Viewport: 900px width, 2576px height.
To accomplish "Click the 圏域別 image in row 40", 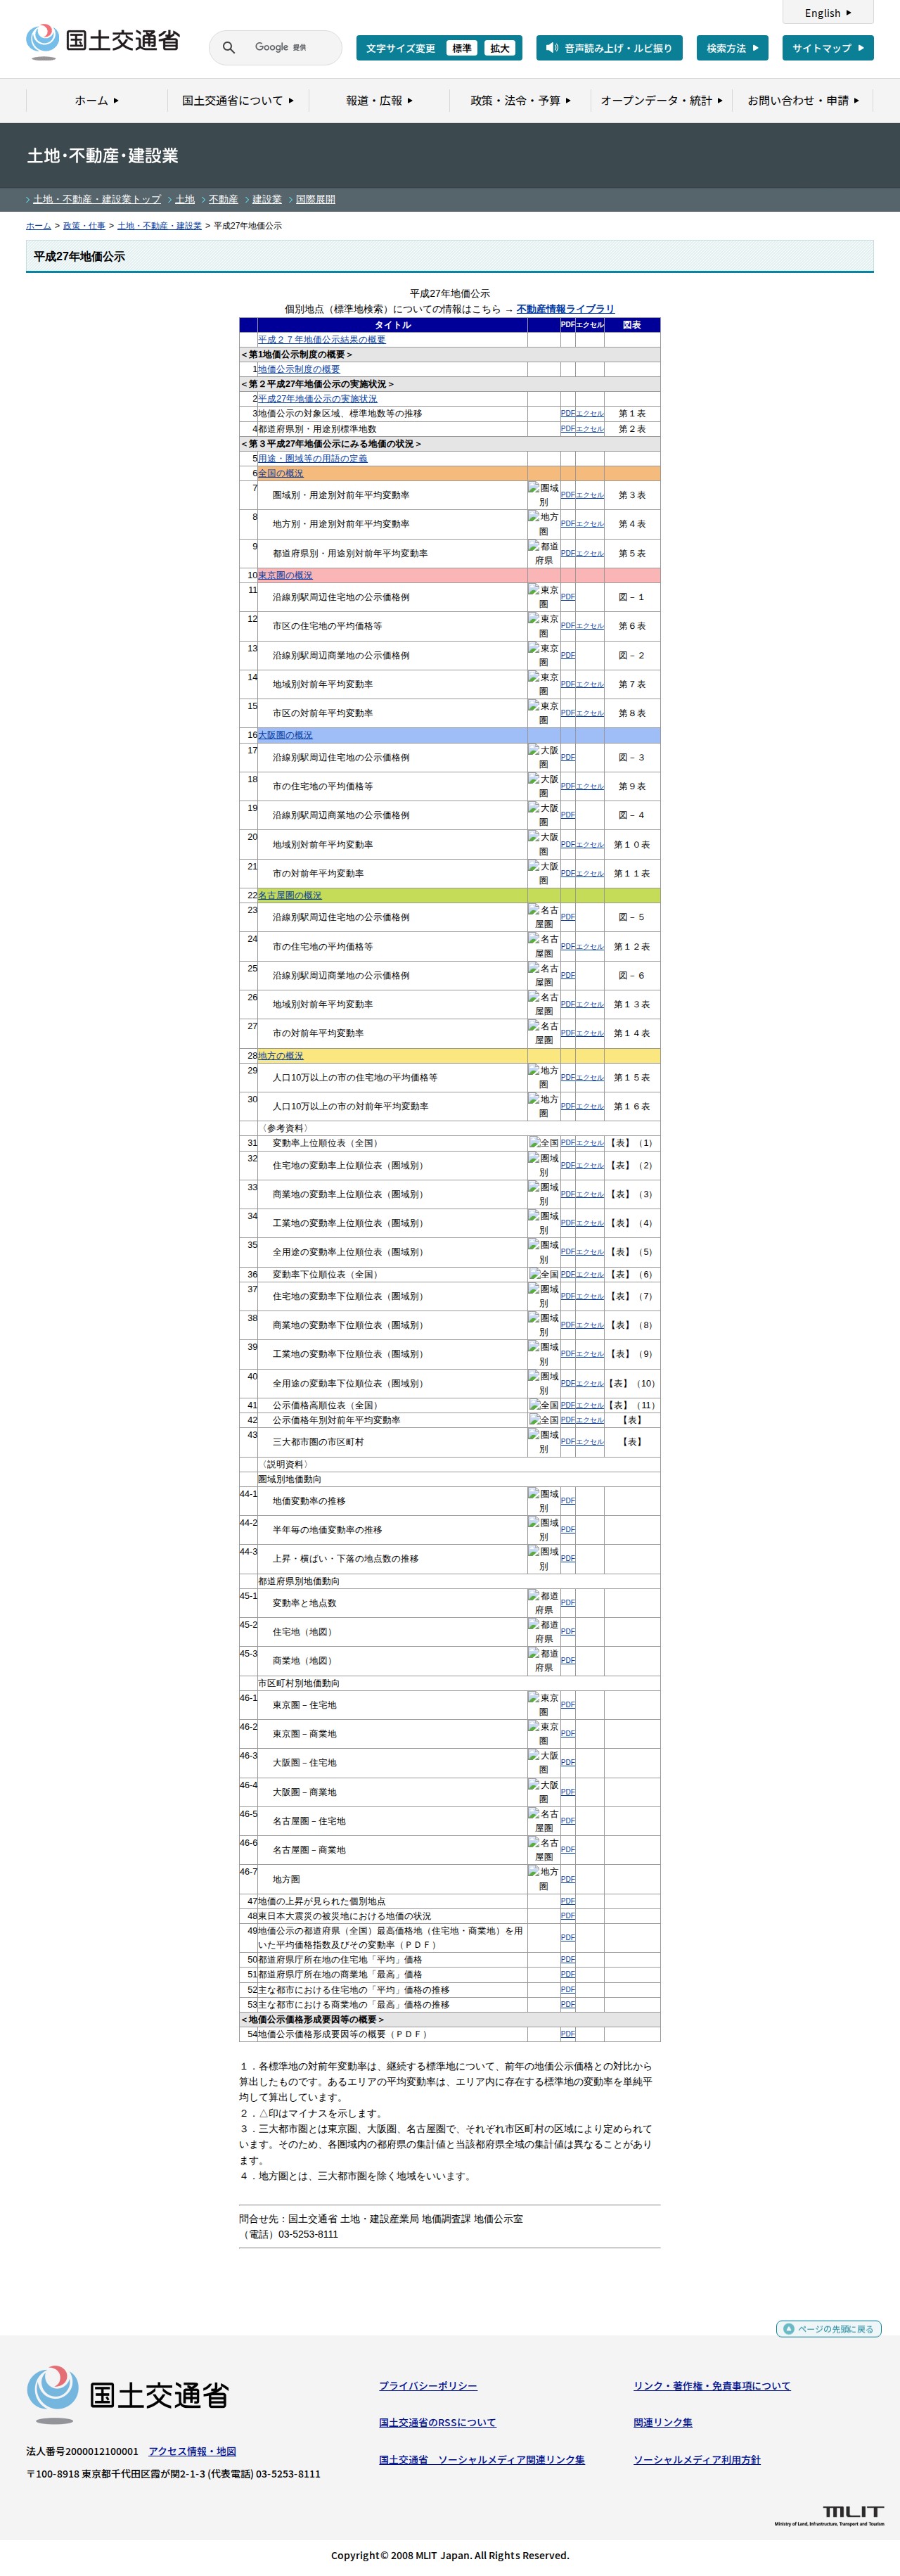I will (544, 1383).
